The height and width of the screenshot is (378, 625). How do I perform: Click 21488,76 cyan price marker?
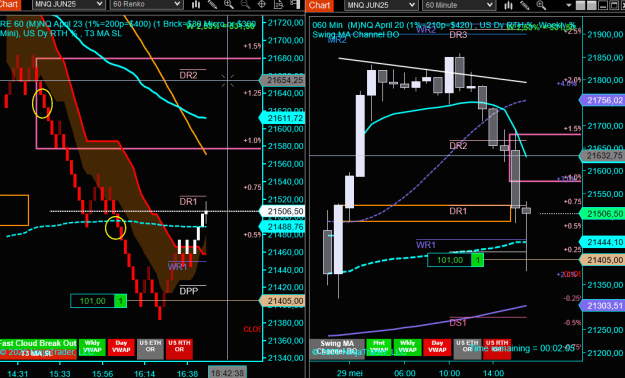[x=283, y=226]
